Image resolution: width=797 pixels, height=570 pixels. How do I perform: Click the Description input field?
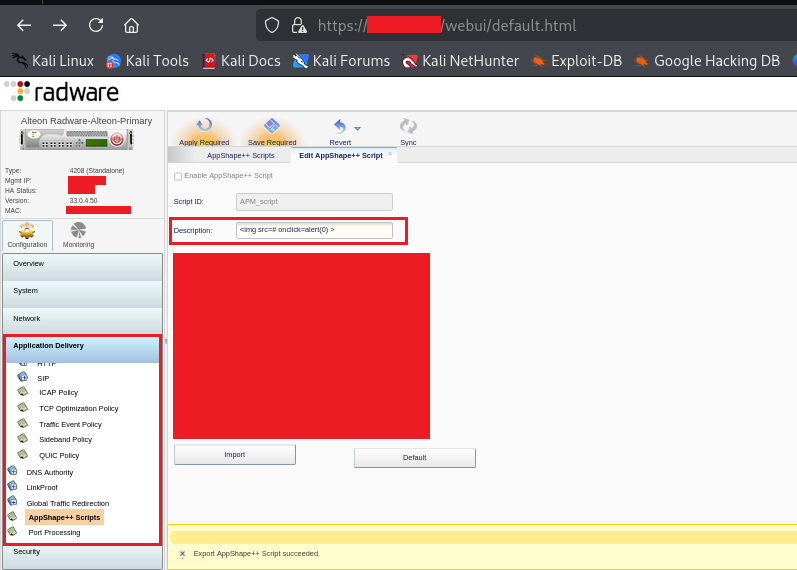314,230
